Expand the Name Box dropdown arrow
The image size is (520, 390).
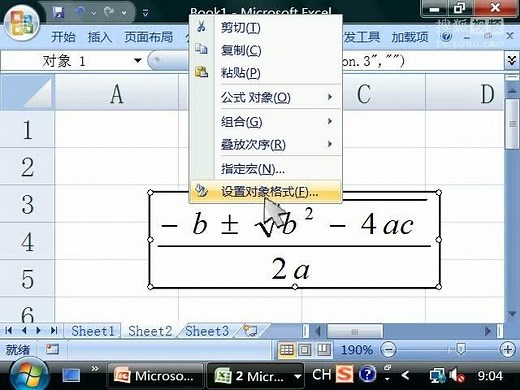coord(137,61)
